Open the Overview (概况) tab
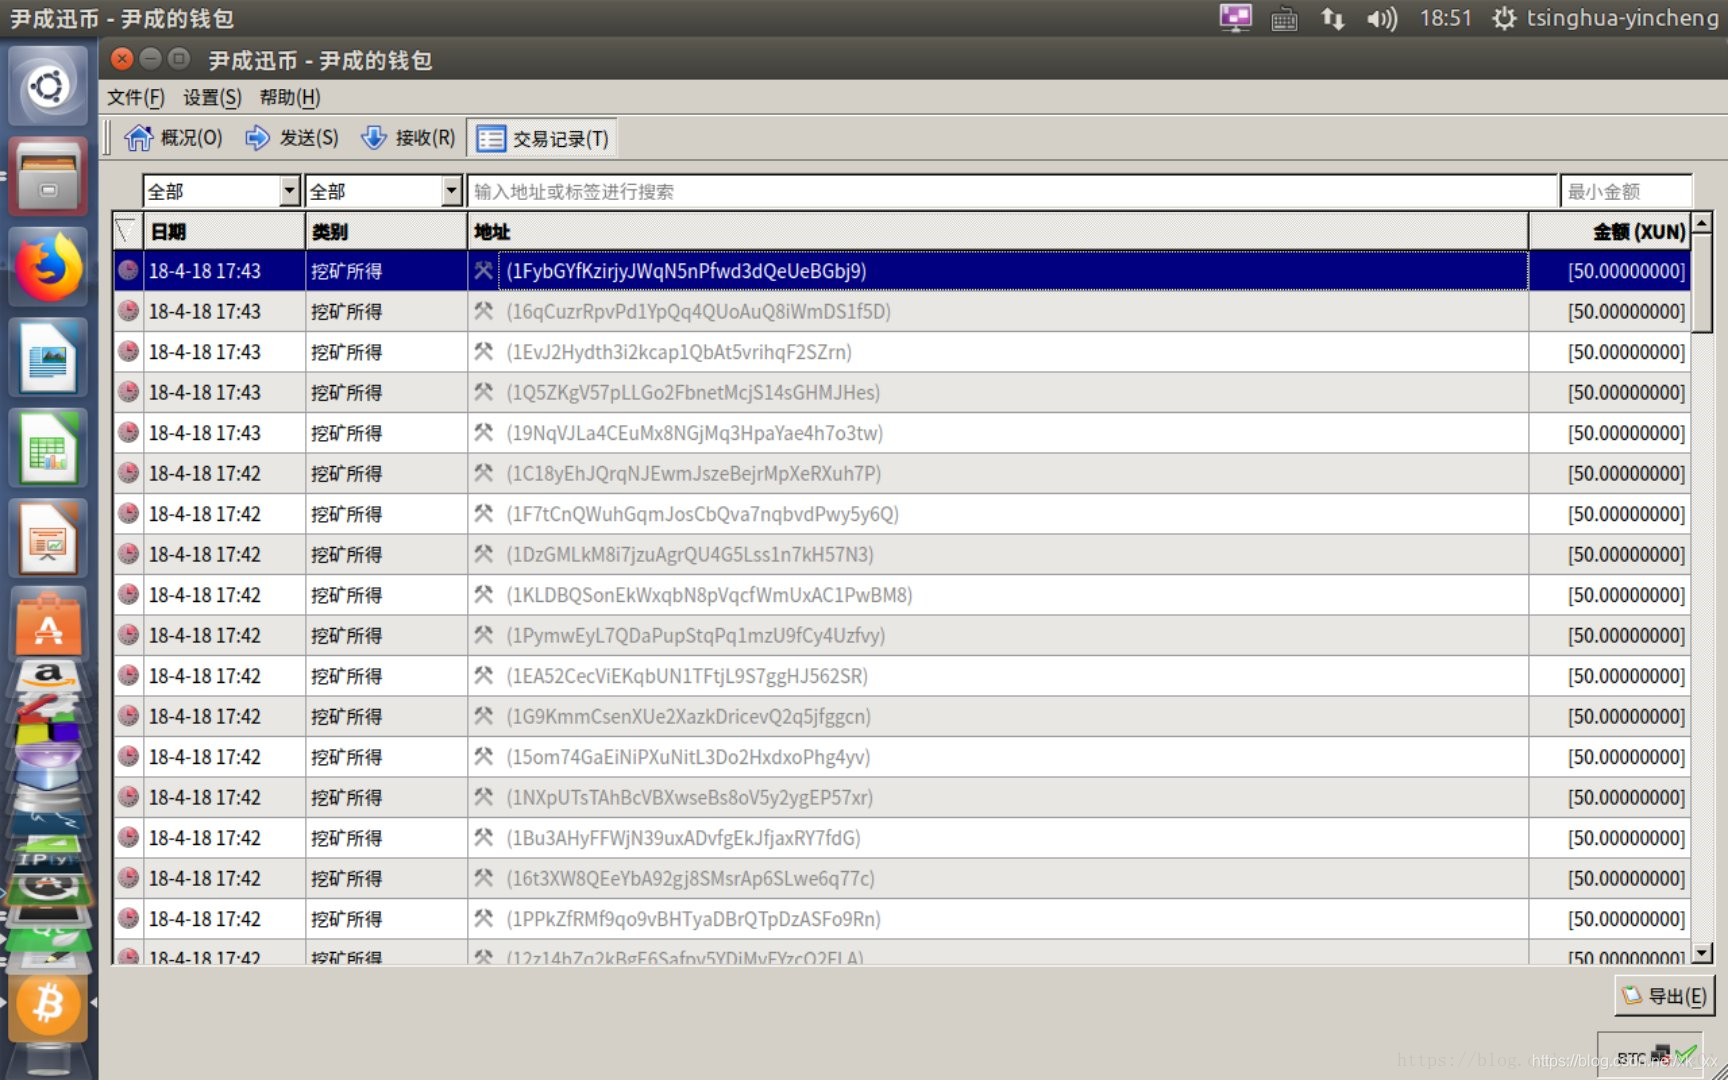The image size is (1728, 1080). pos(174,138)
